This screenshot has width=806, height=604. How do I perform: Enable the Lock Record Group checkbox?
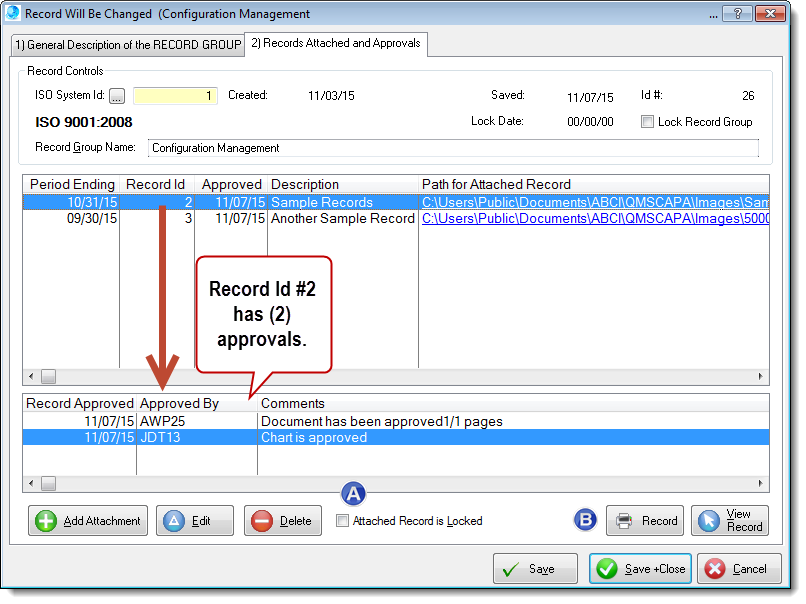click(646, 122)
